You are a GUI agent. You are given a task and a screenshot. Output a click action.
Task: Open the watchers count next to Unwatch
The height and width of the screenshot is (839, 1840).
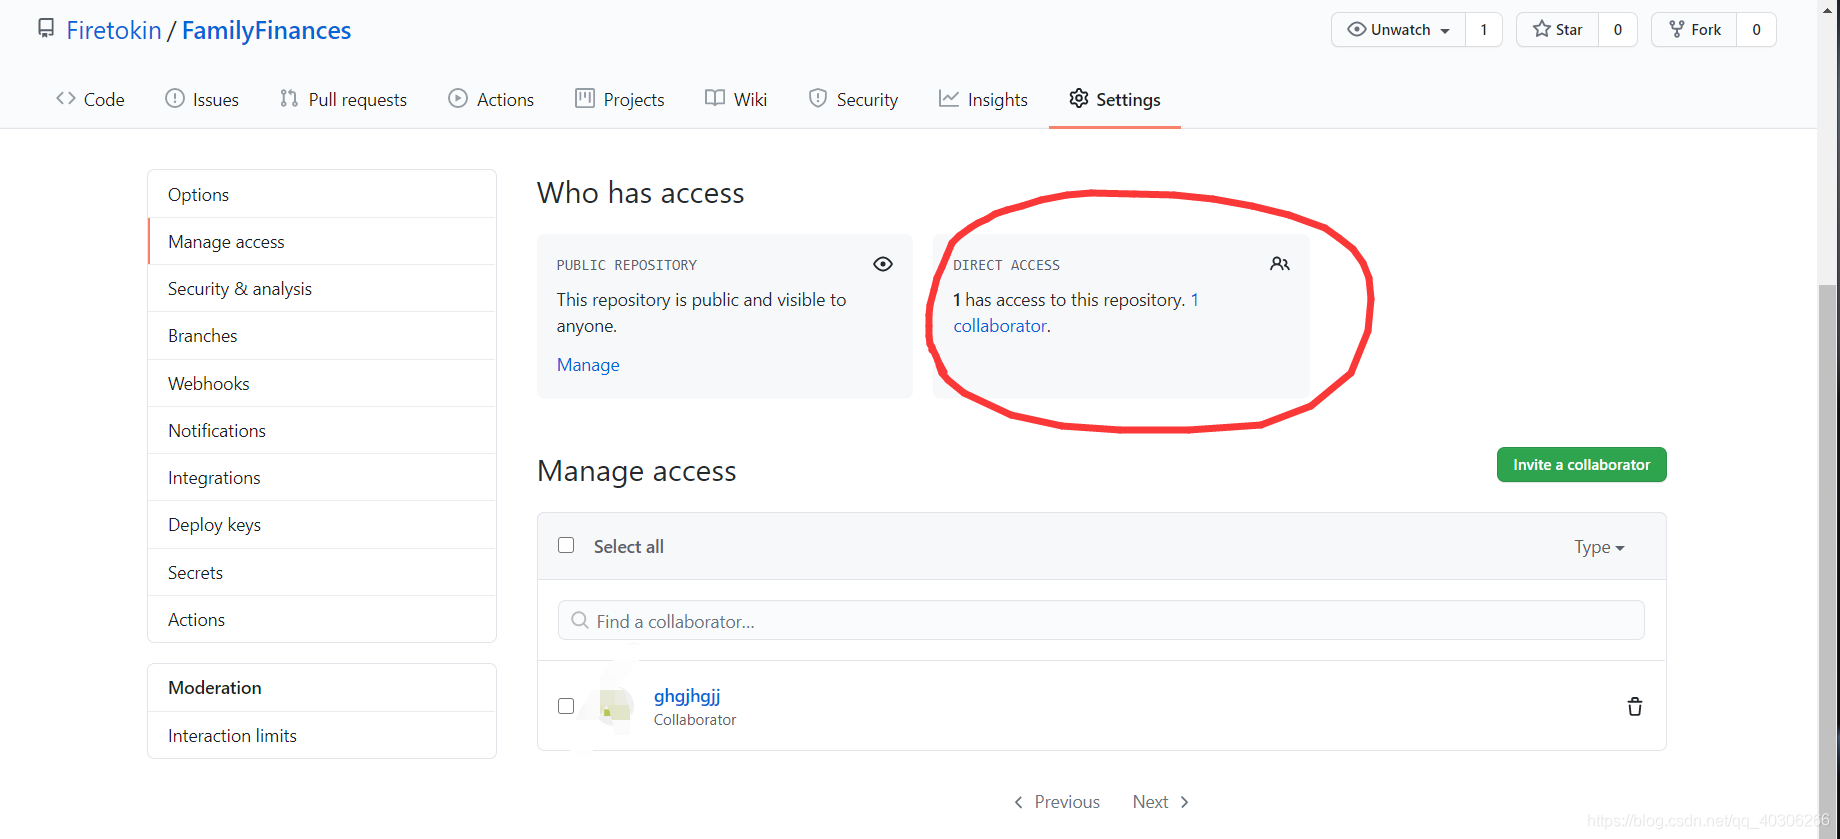pyautogui.click(x=1484, y=30)
